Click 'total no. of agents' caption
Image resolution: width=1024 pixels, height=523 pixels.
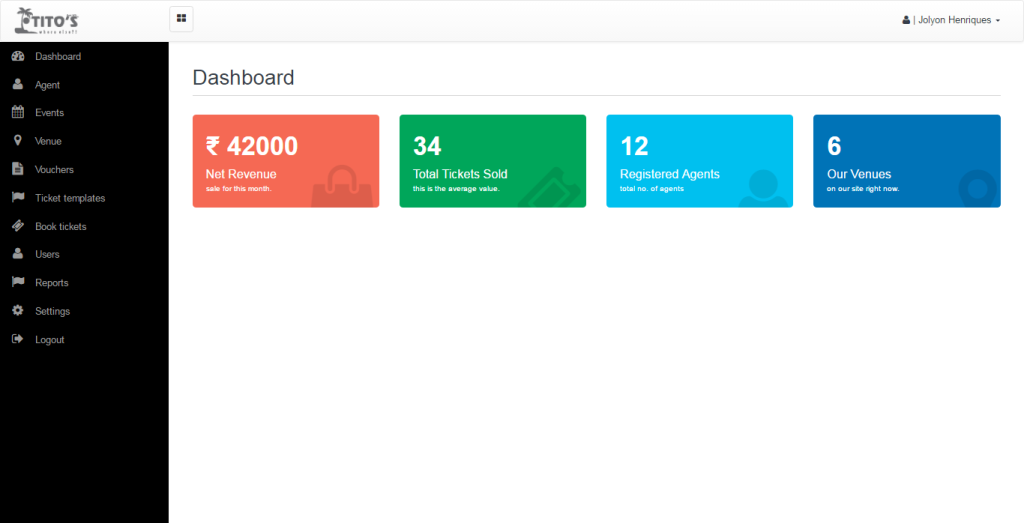(x=652, y=189)
